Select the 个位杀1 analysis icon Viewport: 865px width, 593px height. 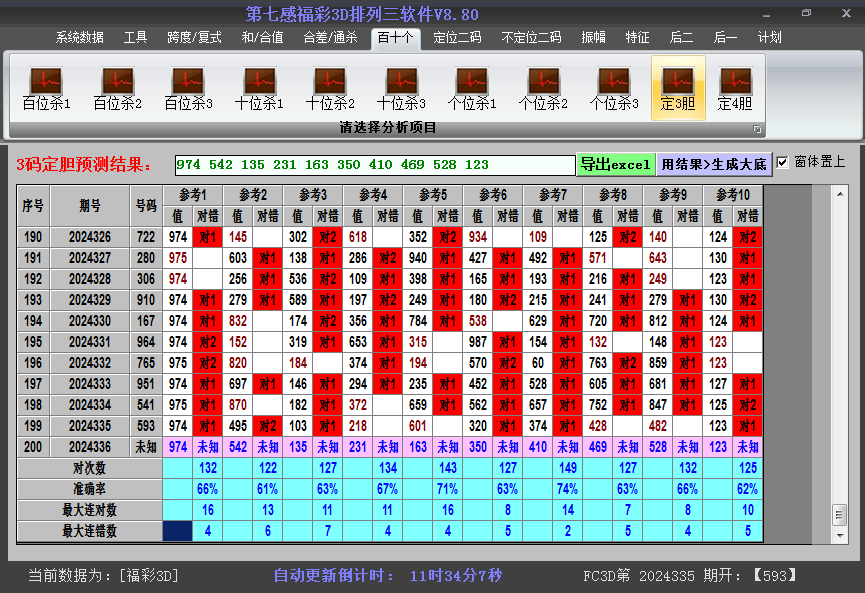472,88
